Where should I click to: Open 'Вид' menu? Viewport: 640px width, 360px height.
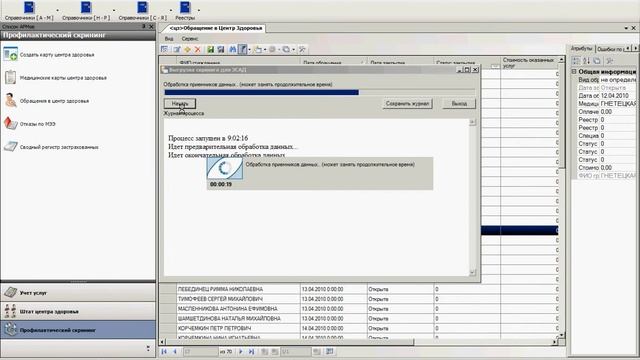tap(169, 39)
